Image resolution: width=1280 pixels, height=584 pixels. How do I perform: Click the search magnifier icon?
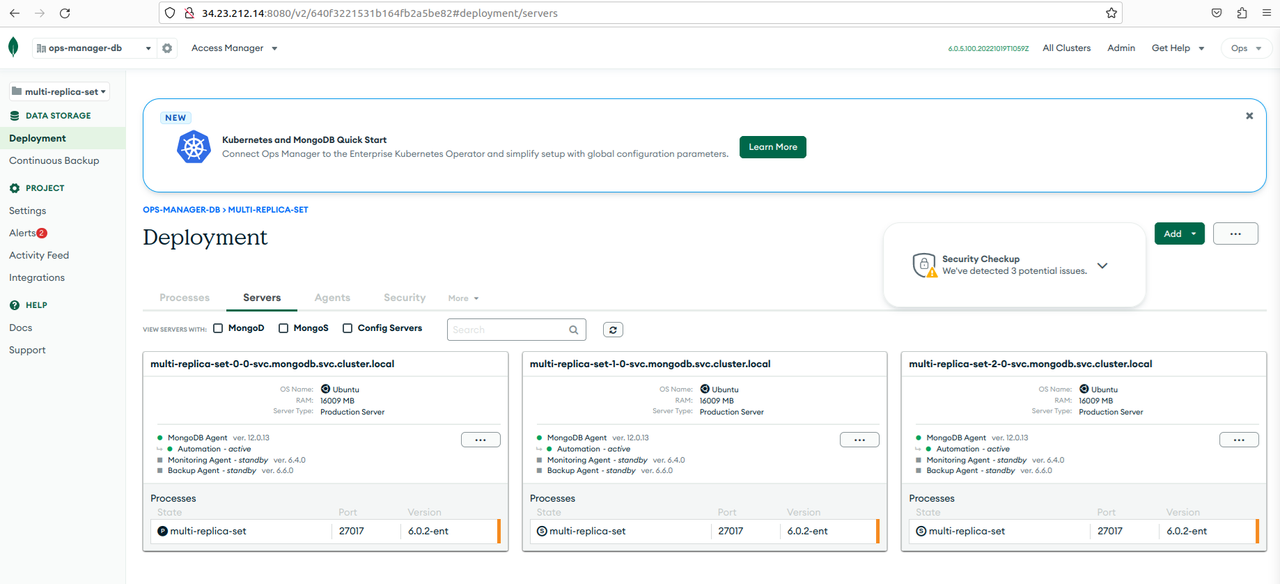pyautogui.click(x=574, y=329)
